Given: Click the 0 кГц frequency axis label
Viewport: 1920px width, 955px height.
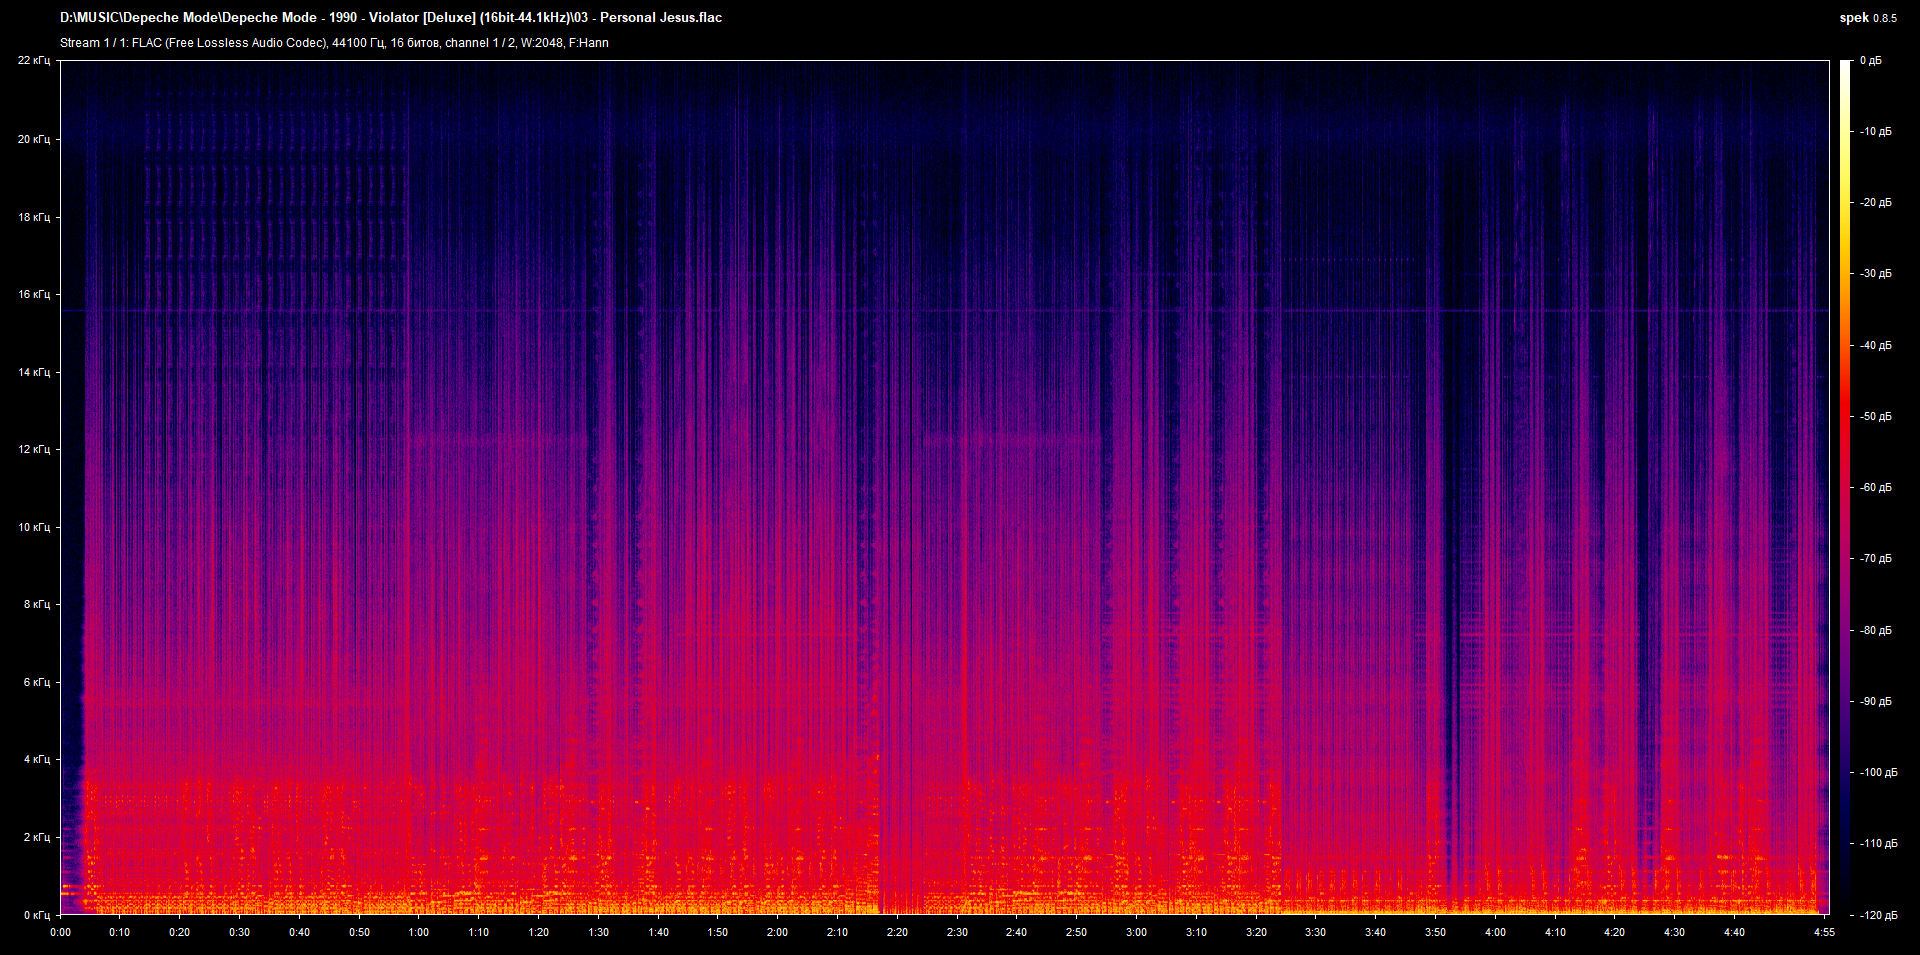Looking at the screenshot, I should tap(36, 915).
